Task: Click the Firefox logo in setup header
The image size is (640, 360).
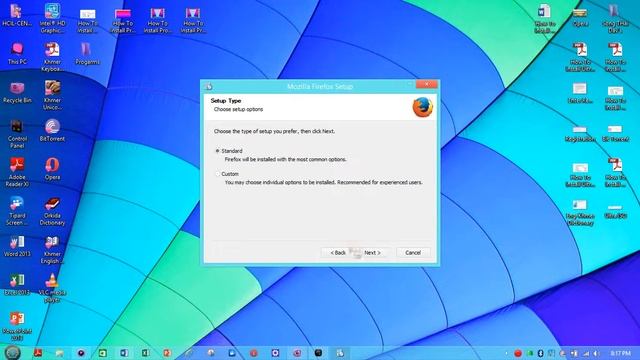Action: [422, 107]
